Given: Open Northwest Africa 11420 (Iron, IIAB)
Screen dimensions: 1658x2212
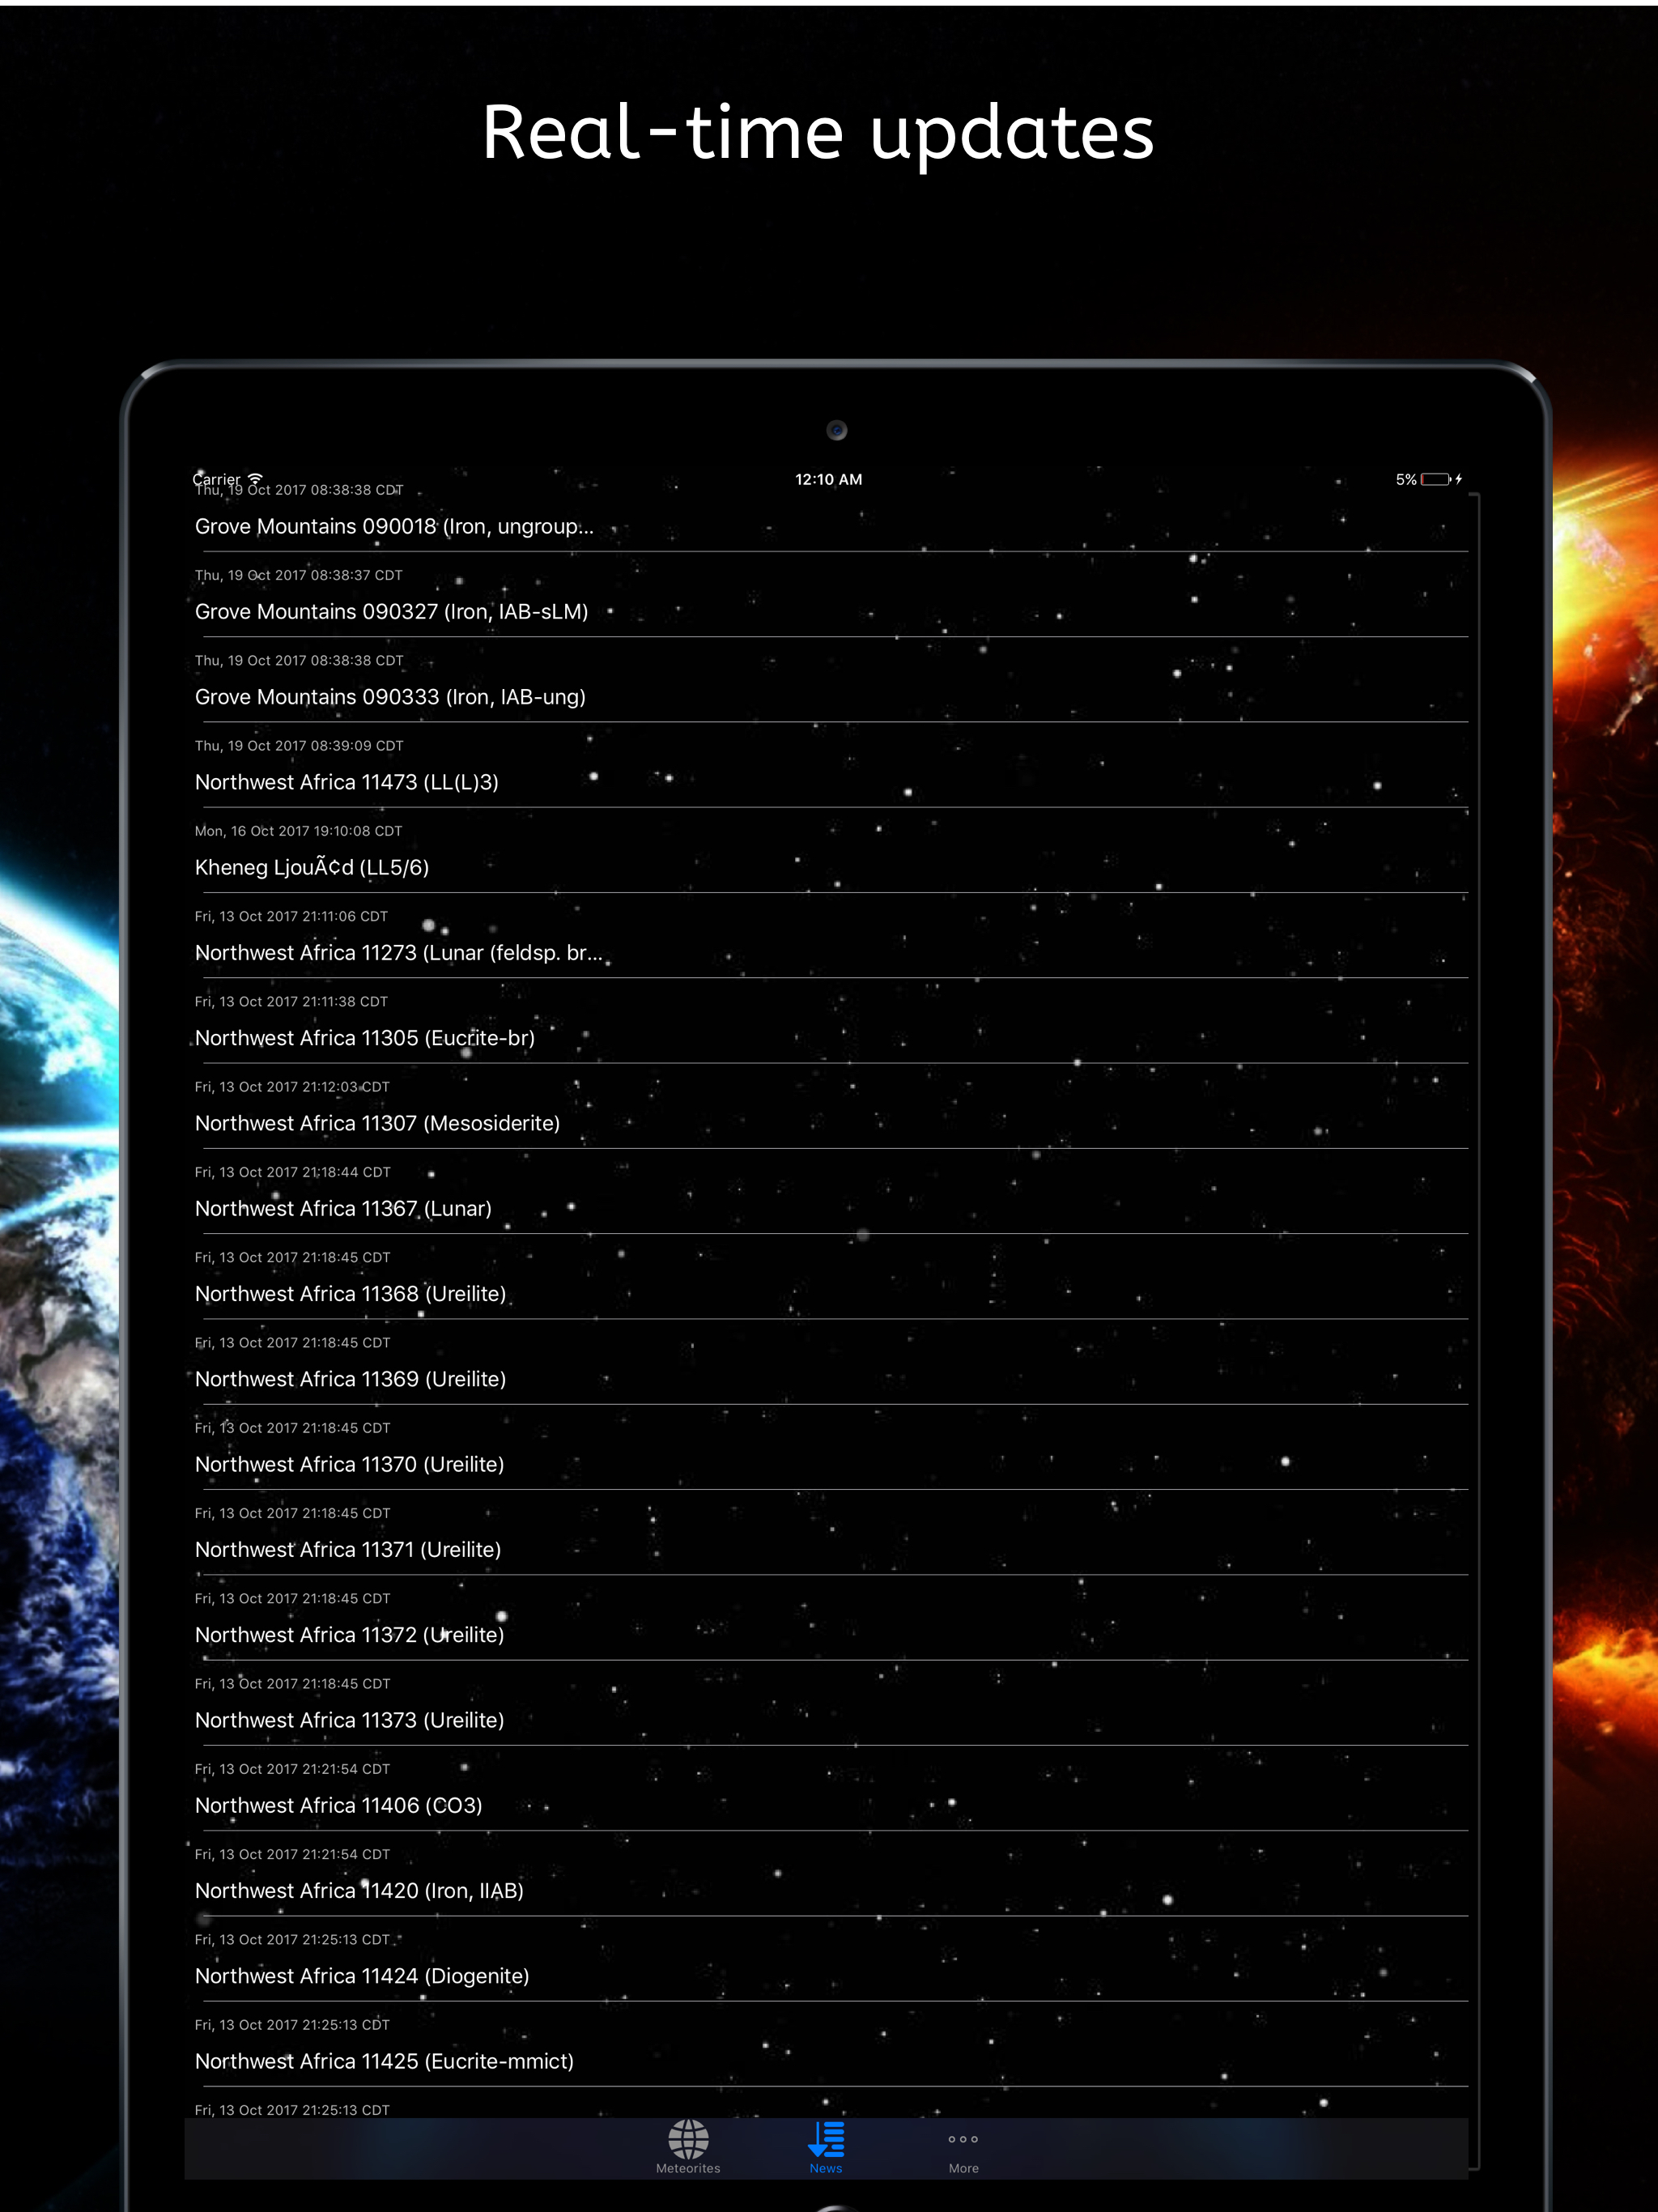Looking at the screenshot, I should 359,1890.
